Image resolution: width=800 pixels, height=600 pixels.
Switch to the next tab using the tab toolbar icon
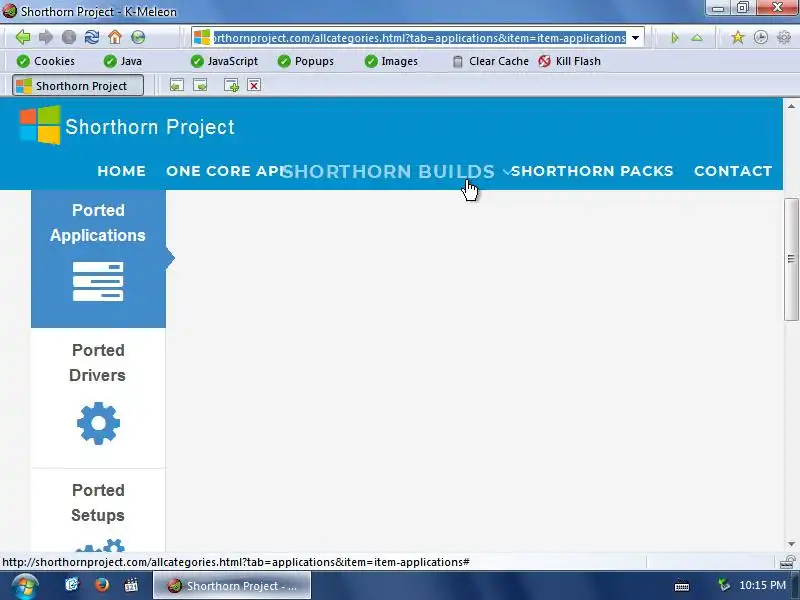(200, 85)
